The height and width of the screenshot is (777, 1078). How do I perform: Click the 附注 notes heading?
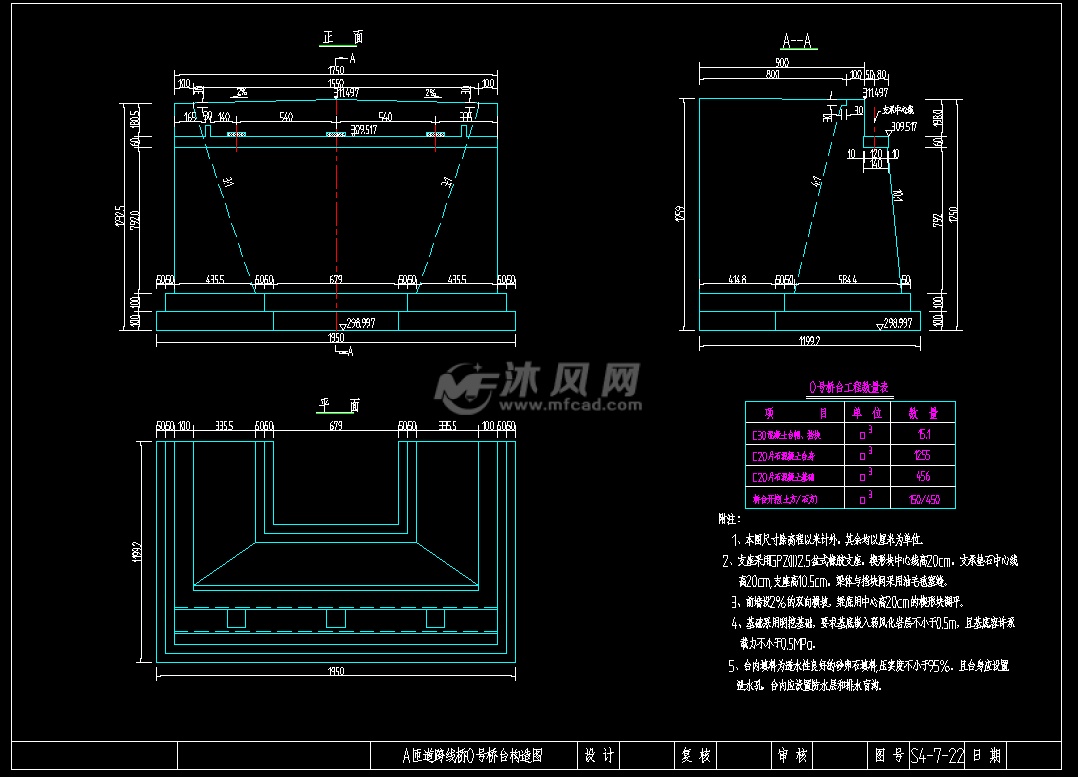(x=728, y=520)
